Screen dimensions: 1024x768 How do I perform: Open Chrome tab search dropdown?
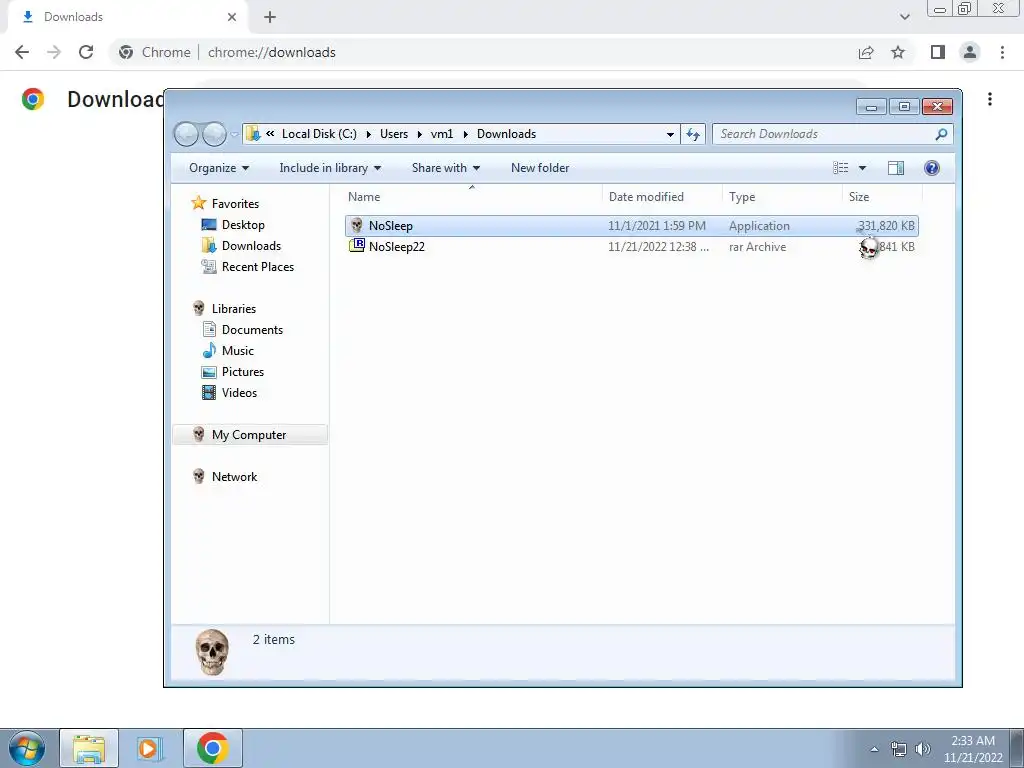pyautogui.click(x=904, y=17)
